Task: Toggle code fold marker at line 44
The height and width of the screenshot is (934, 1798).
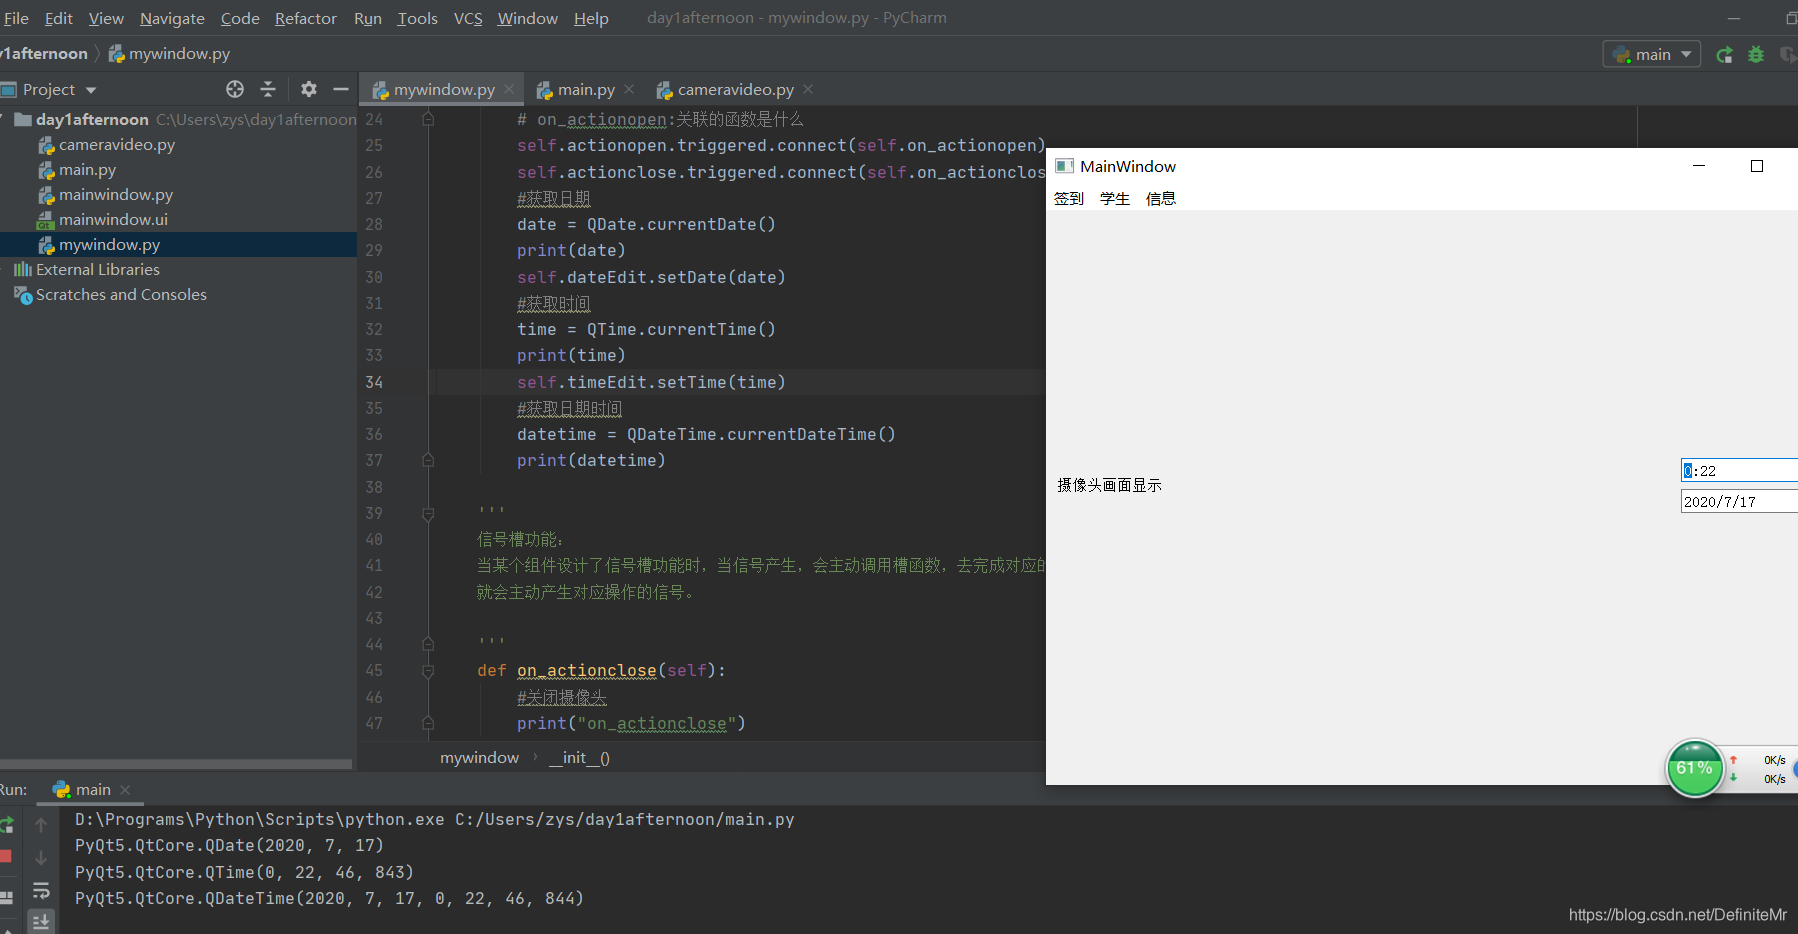Action: [x=428, y=644]
